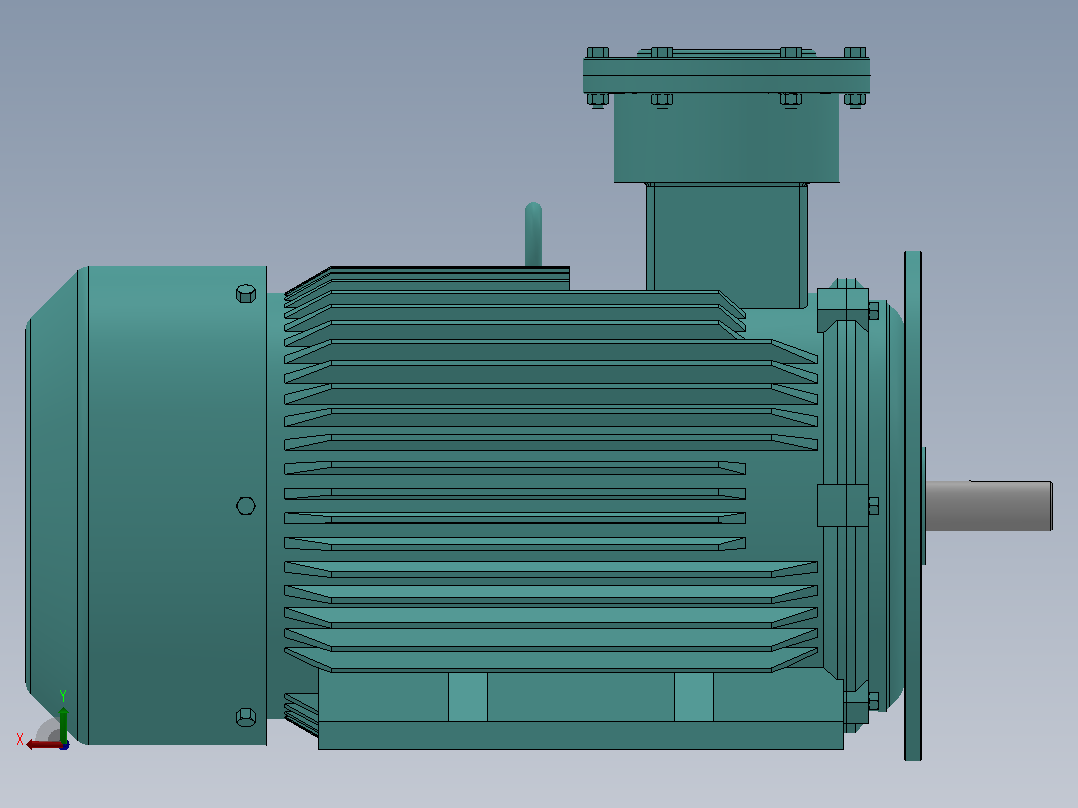Viewport: 1078px width, 808px height.
Task: Select the large terminal box body
Action: point(726,138)
